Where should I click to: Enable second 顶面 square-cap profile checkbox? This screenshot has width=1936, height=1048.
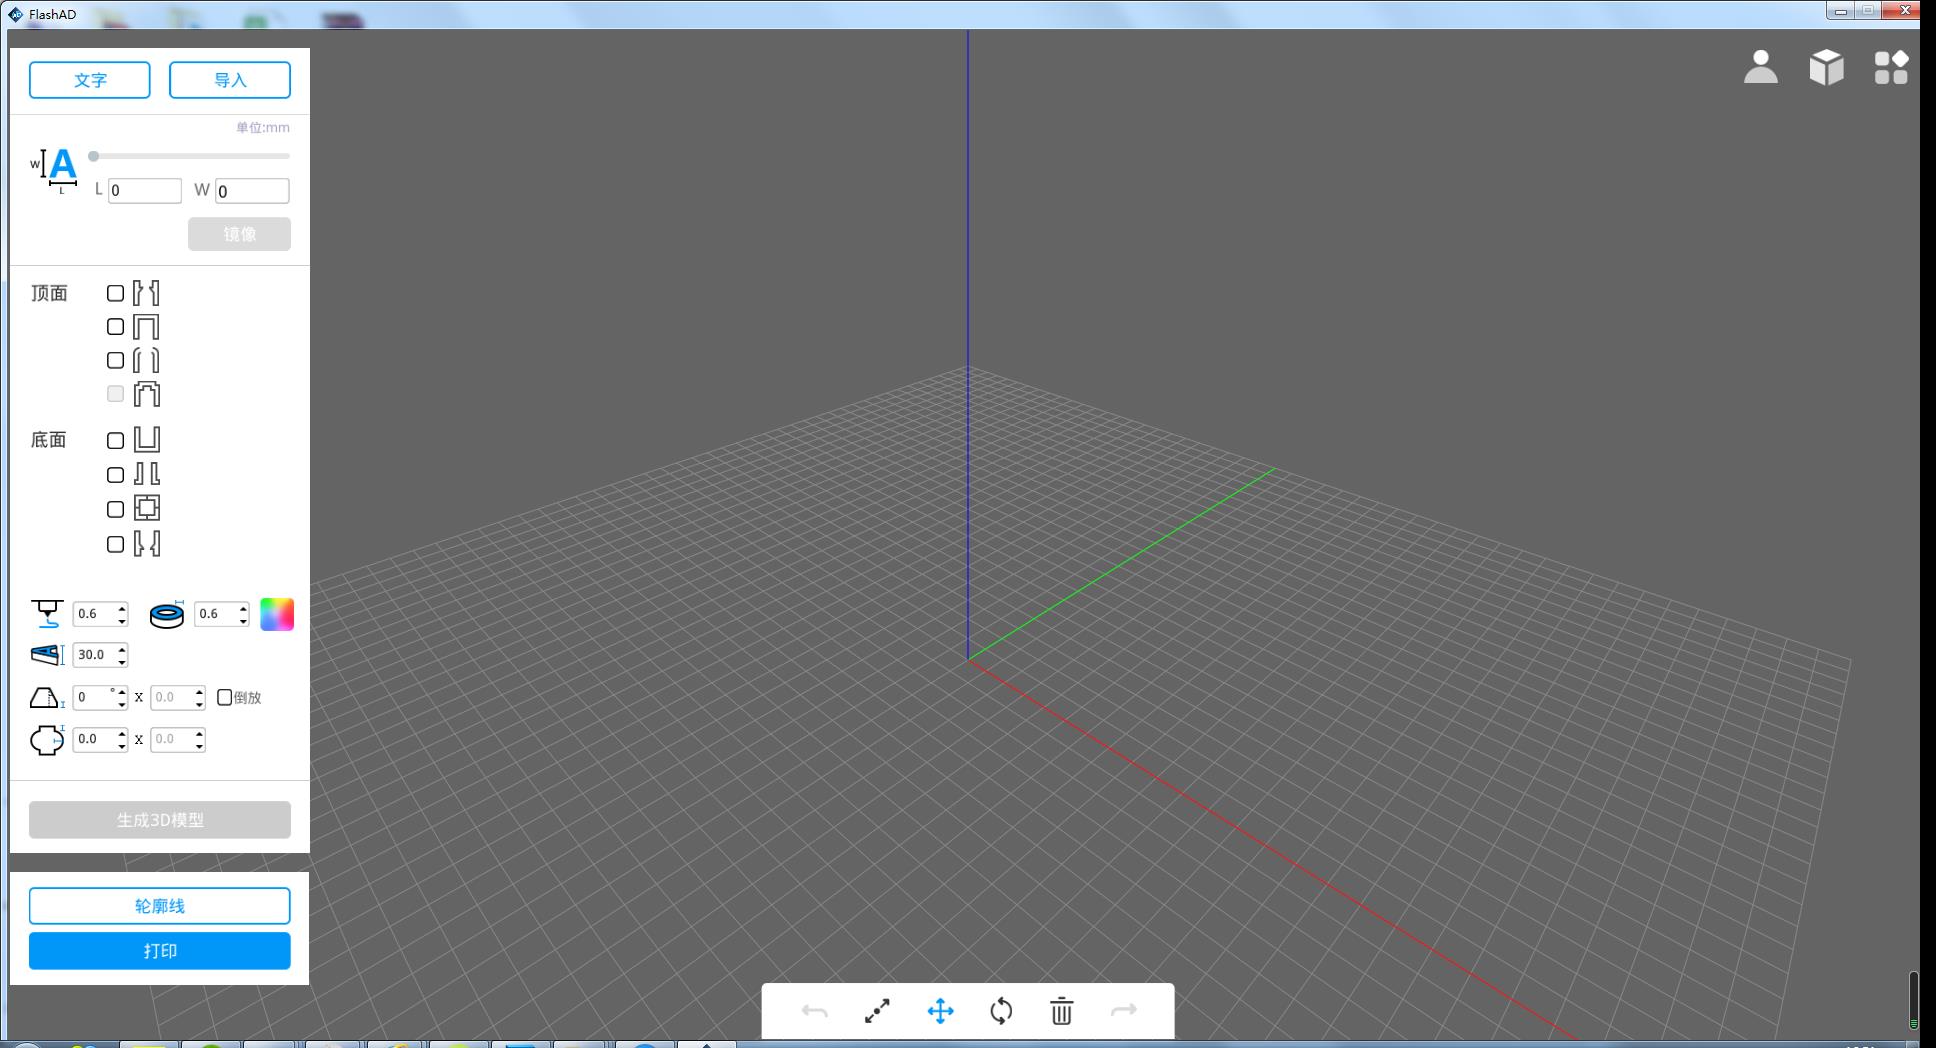pos(115,327)
